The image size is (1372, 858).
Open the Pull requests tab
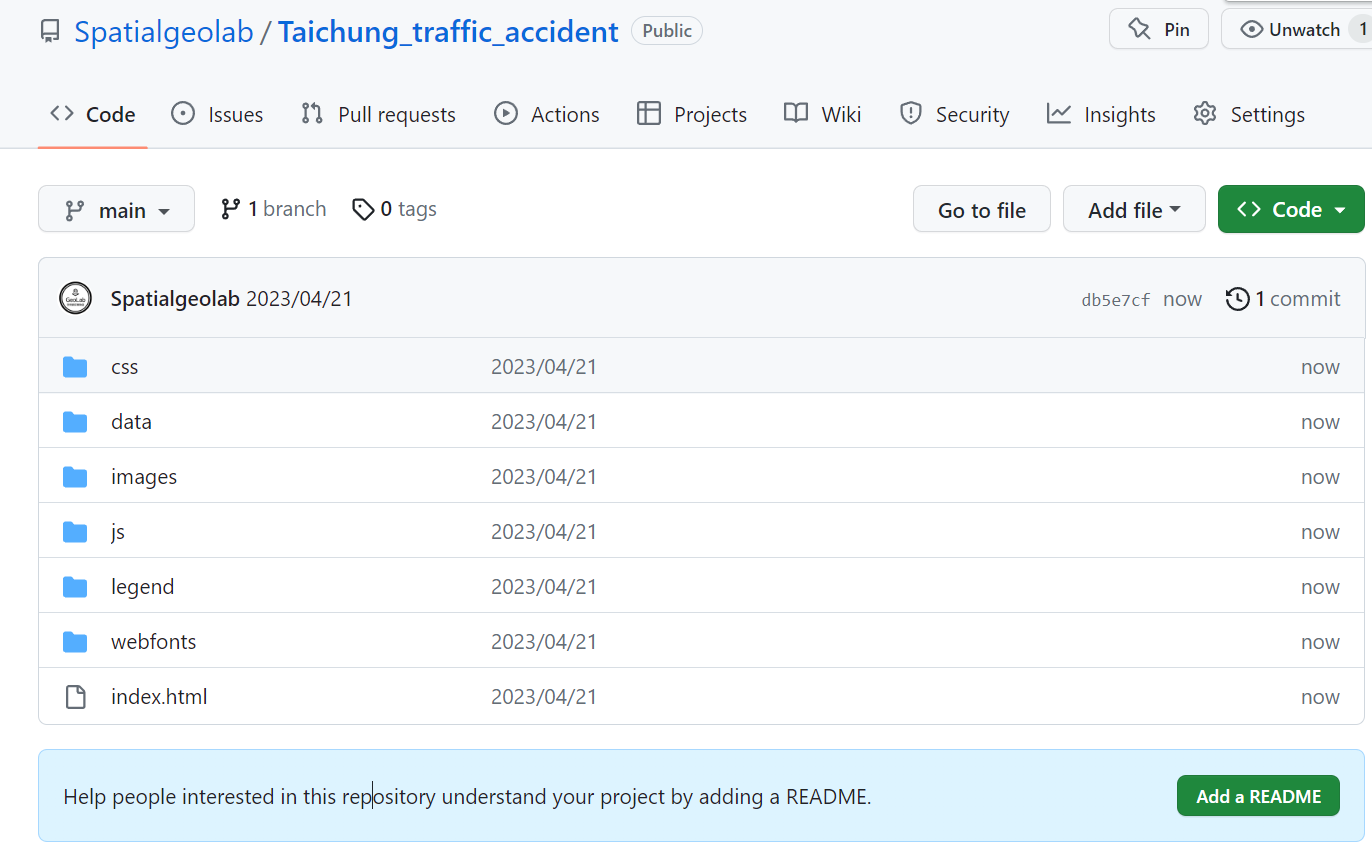click(x=378, y=115)
